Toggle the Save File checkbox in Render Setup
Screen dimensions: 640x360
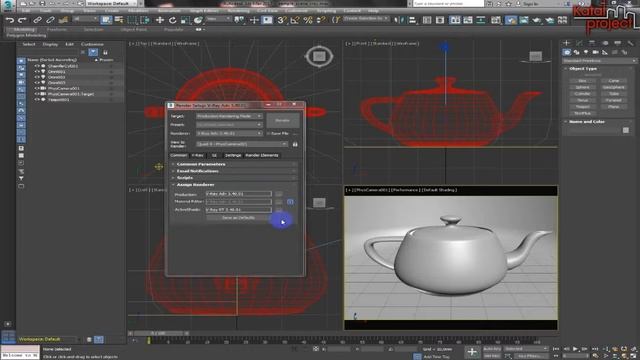(x=268, y=133)
